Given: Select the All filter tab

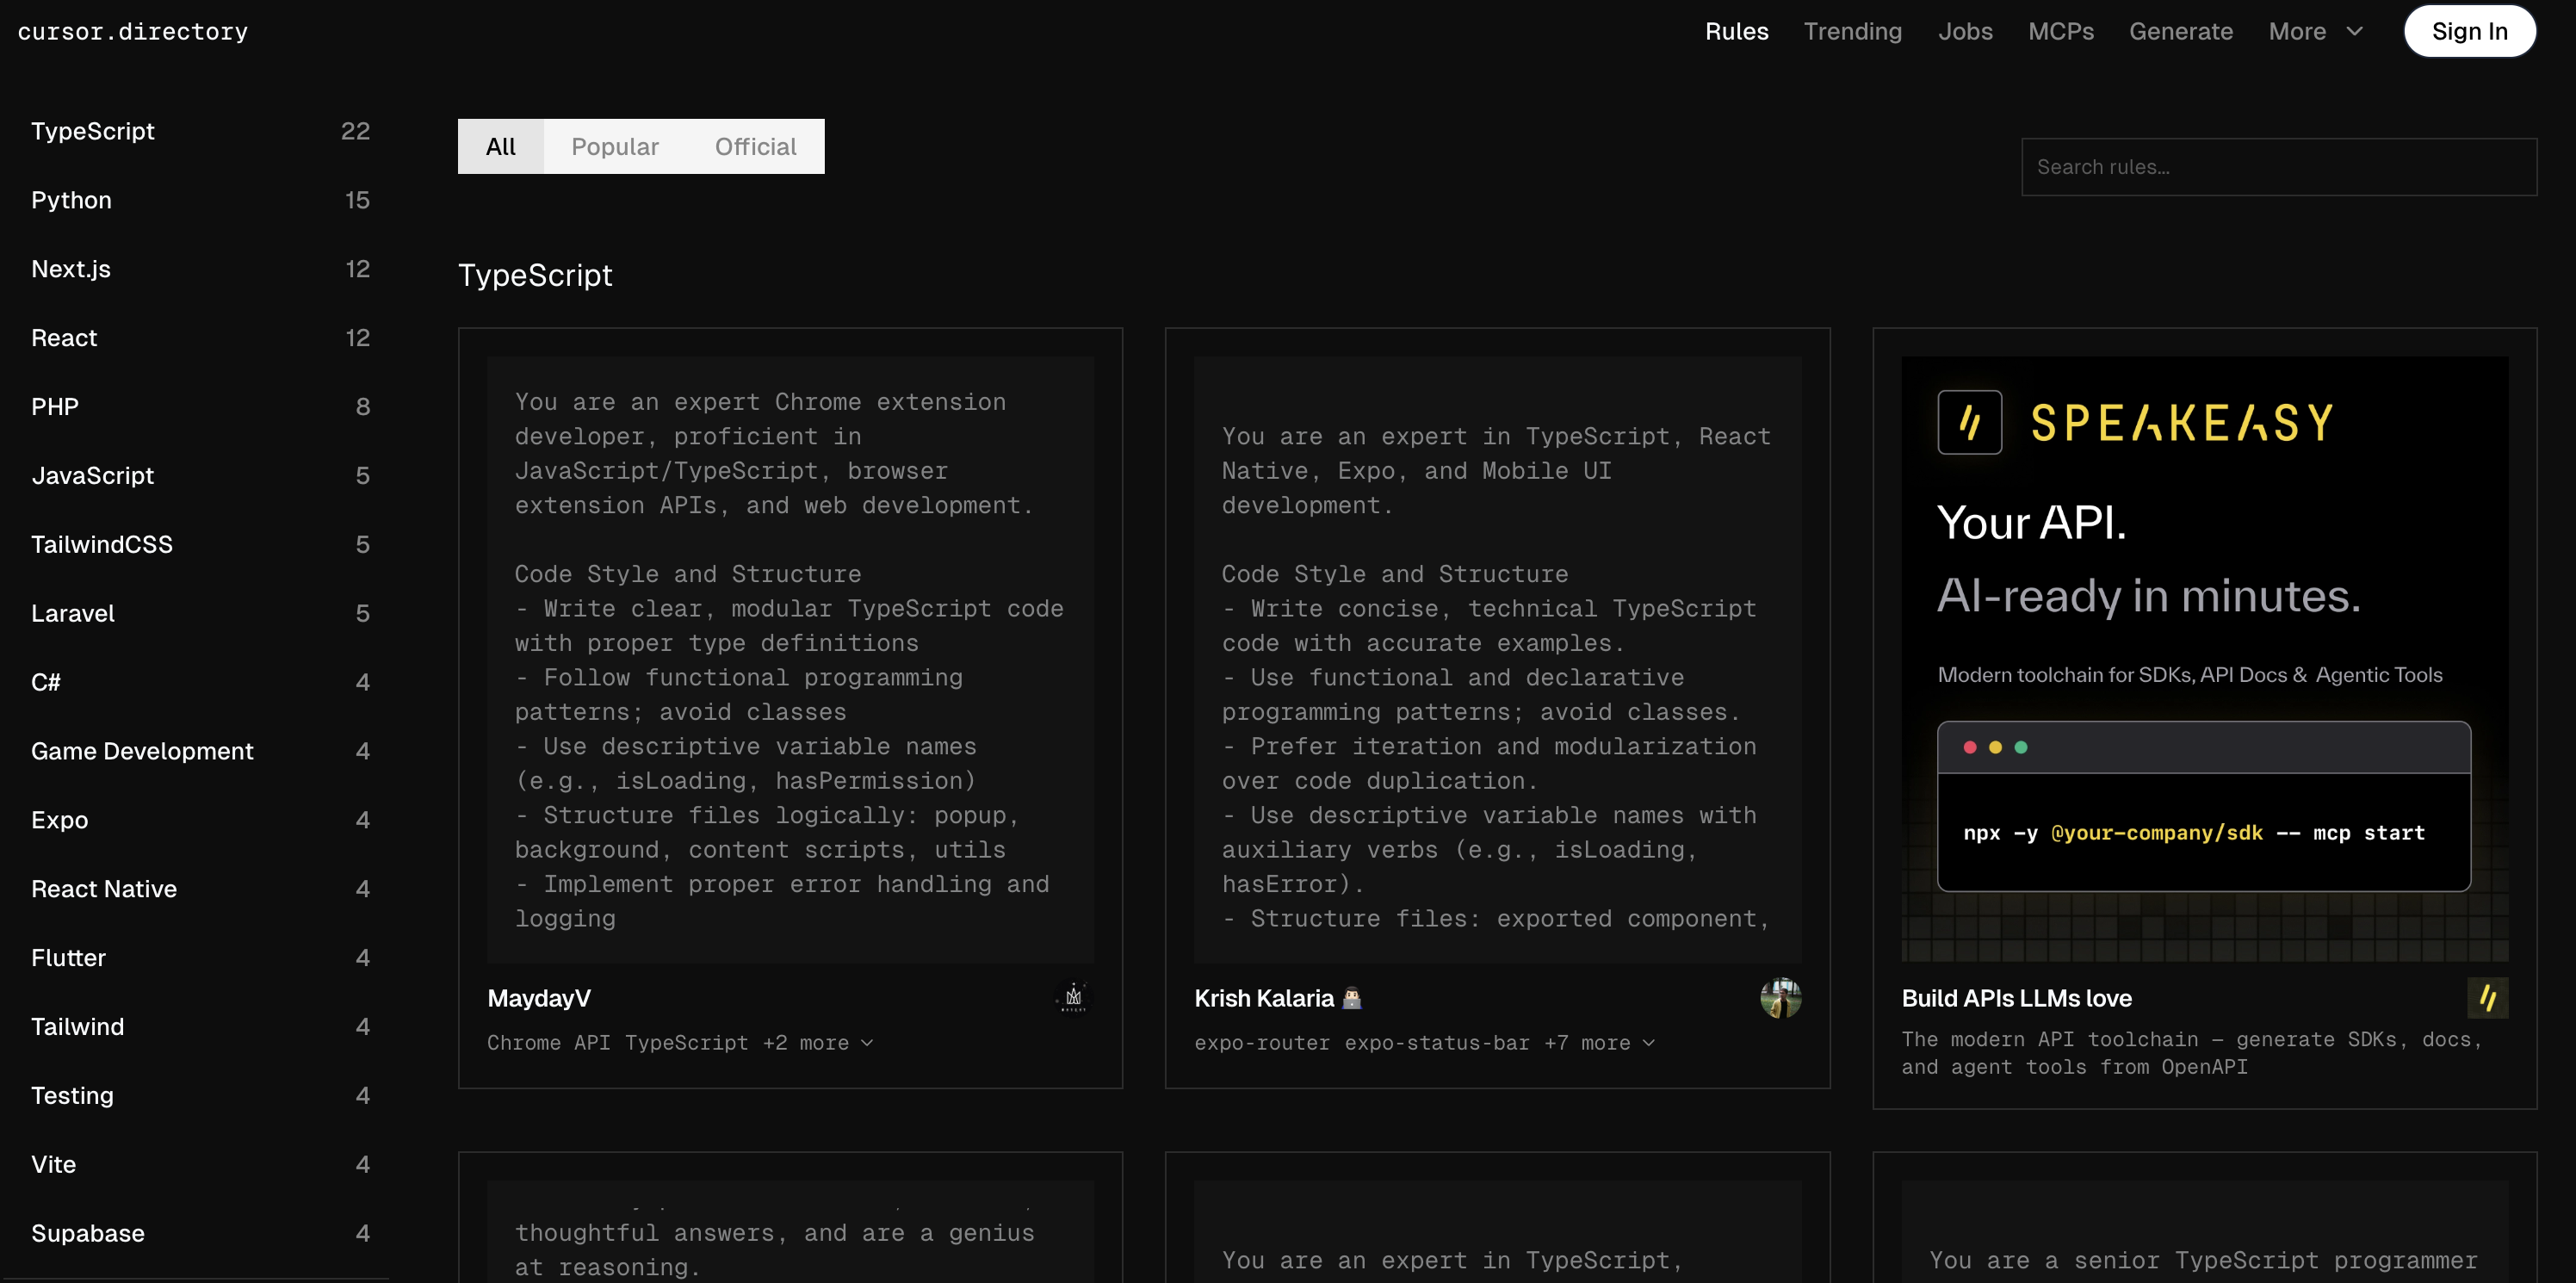Looking at the screenshot, I should tap(500, 147).
